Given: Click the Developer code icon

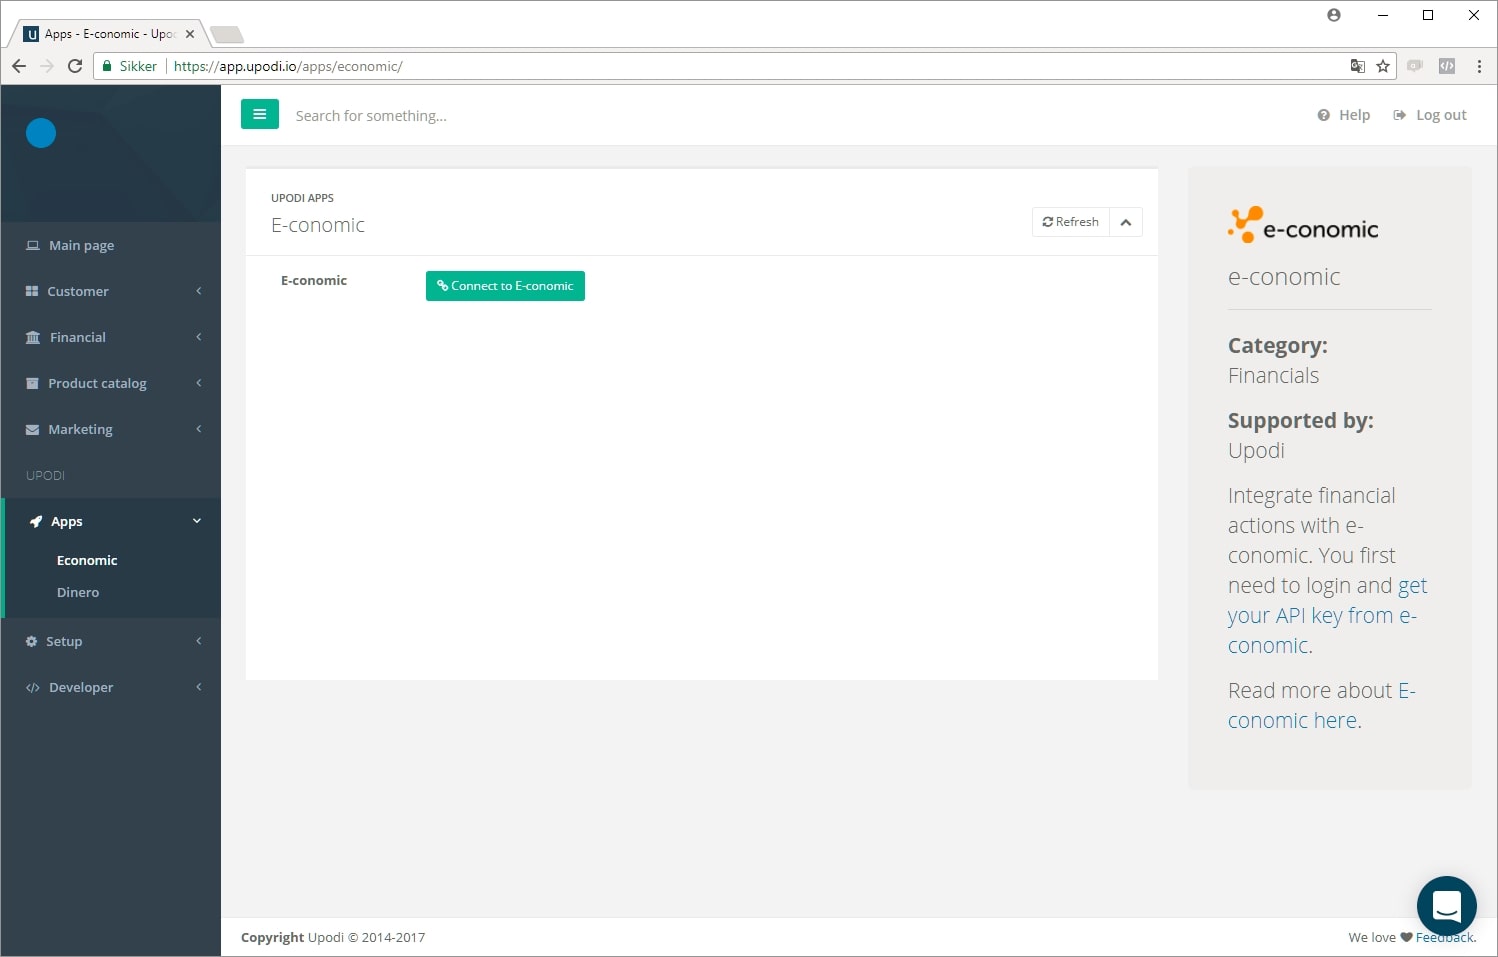Looking at the screenshot, I should [33, 687].
